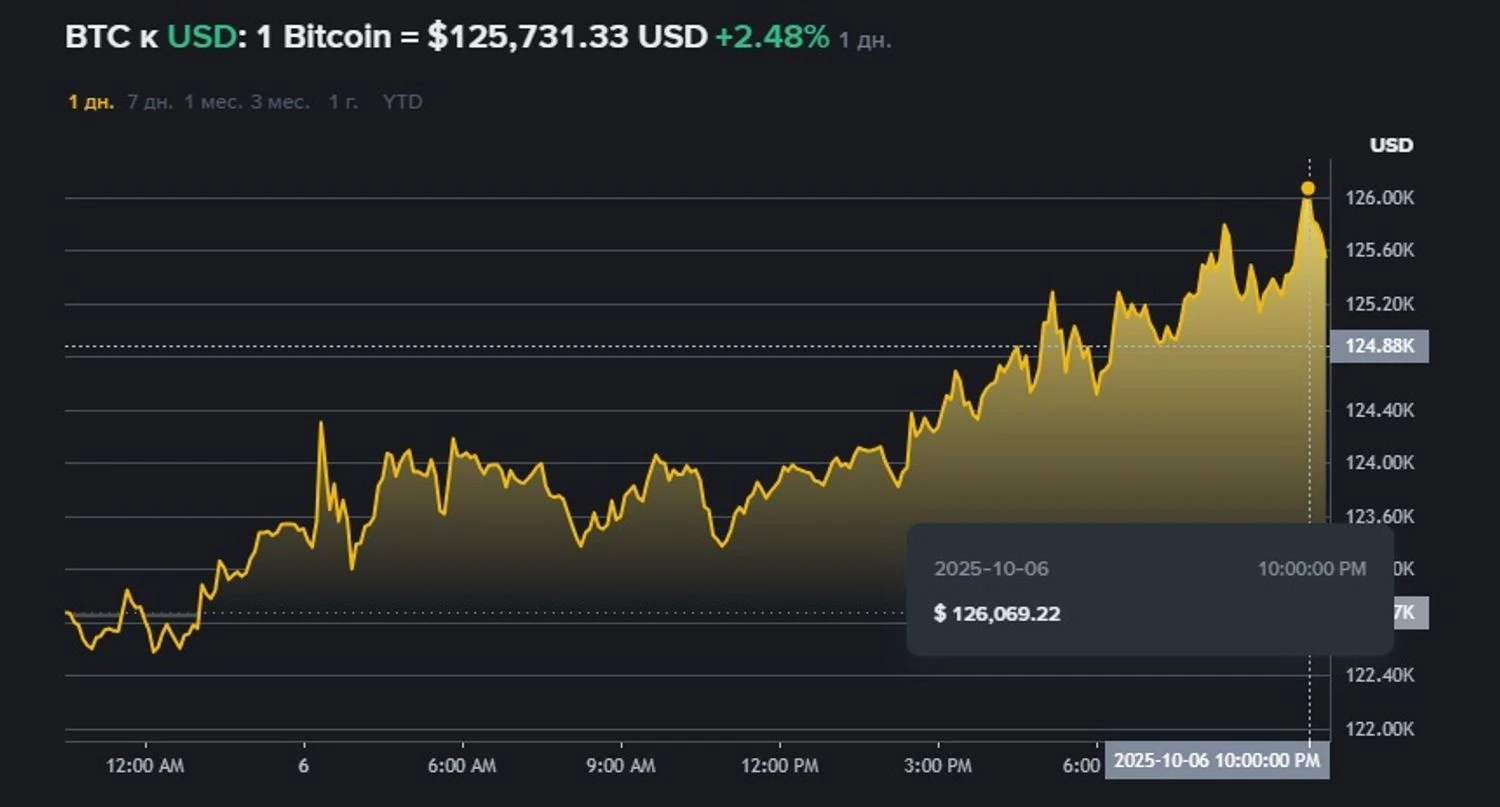Click the +2.48% daily change figure
Screen dimensions: 1500x807
(x=771, y=37)
